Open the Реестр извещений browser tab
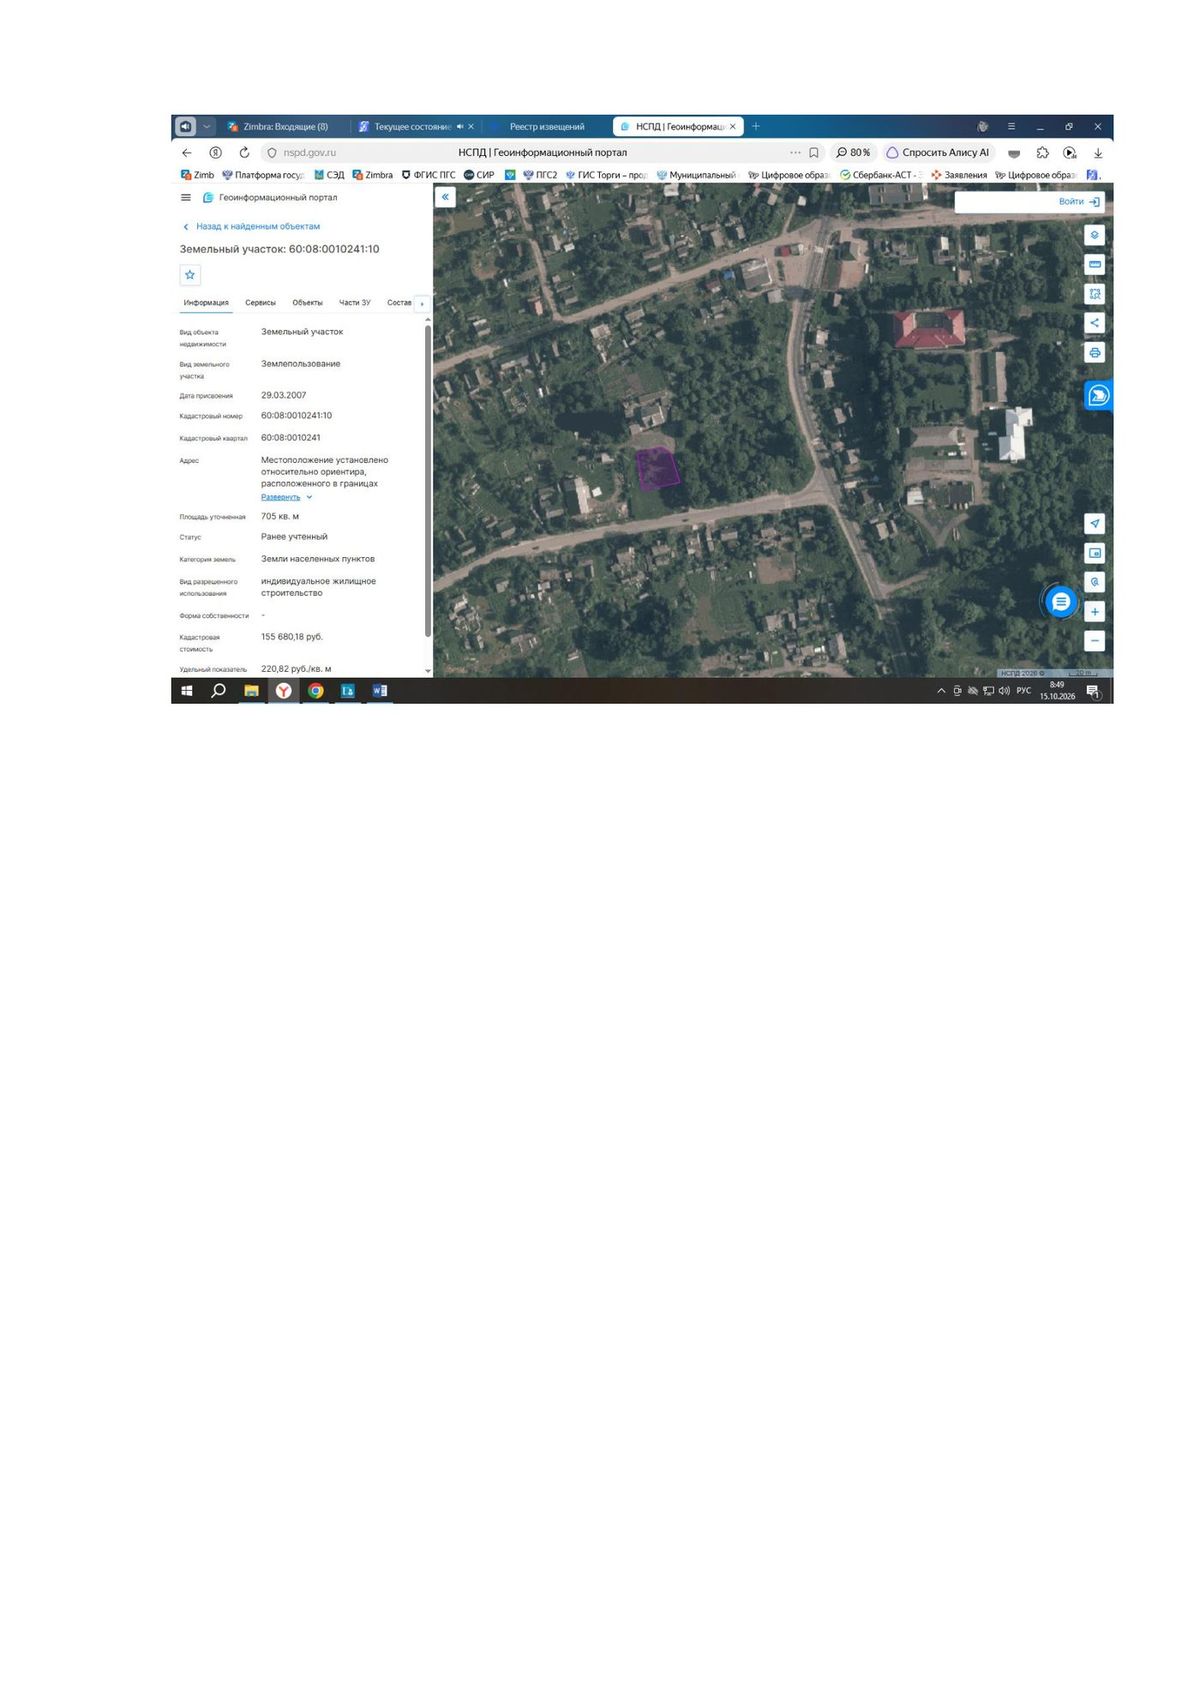 coord(546,127)
